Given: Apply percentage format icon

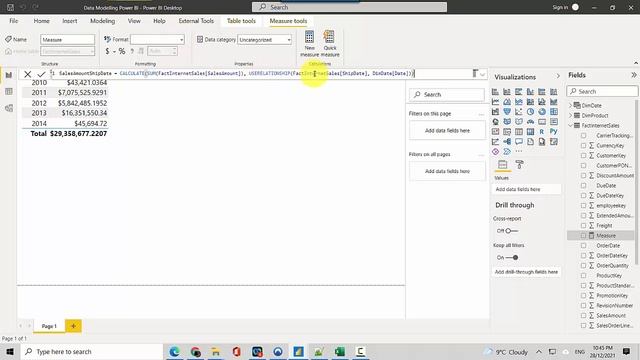Looking at the screenshot, I should pyautogui.click(x=122, y=51).
